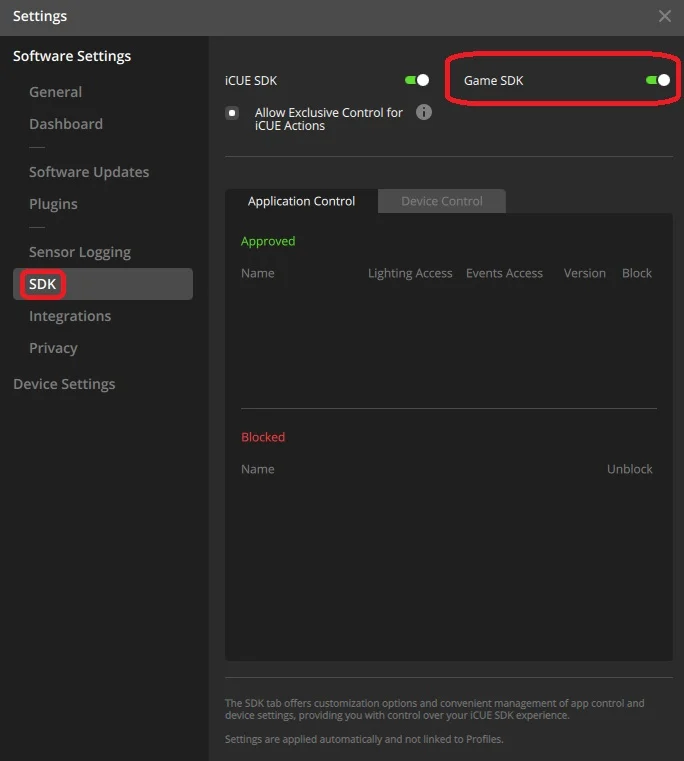Click the Game SDK label

[493, 81]
